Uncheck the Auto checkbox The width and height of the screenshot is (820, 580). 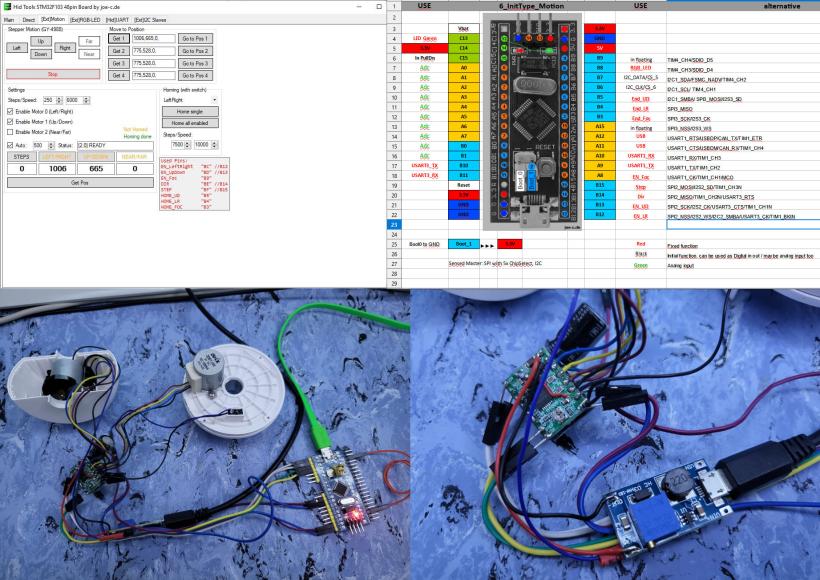pyautogui.click(x=11, y=145)
